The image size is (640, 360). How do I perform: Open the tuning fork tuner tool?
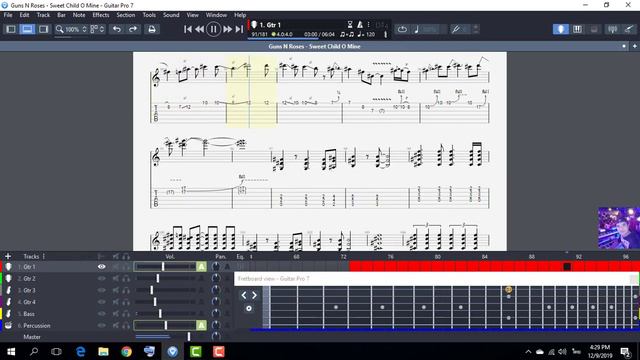pyautogui.click(x=456, y=29)
